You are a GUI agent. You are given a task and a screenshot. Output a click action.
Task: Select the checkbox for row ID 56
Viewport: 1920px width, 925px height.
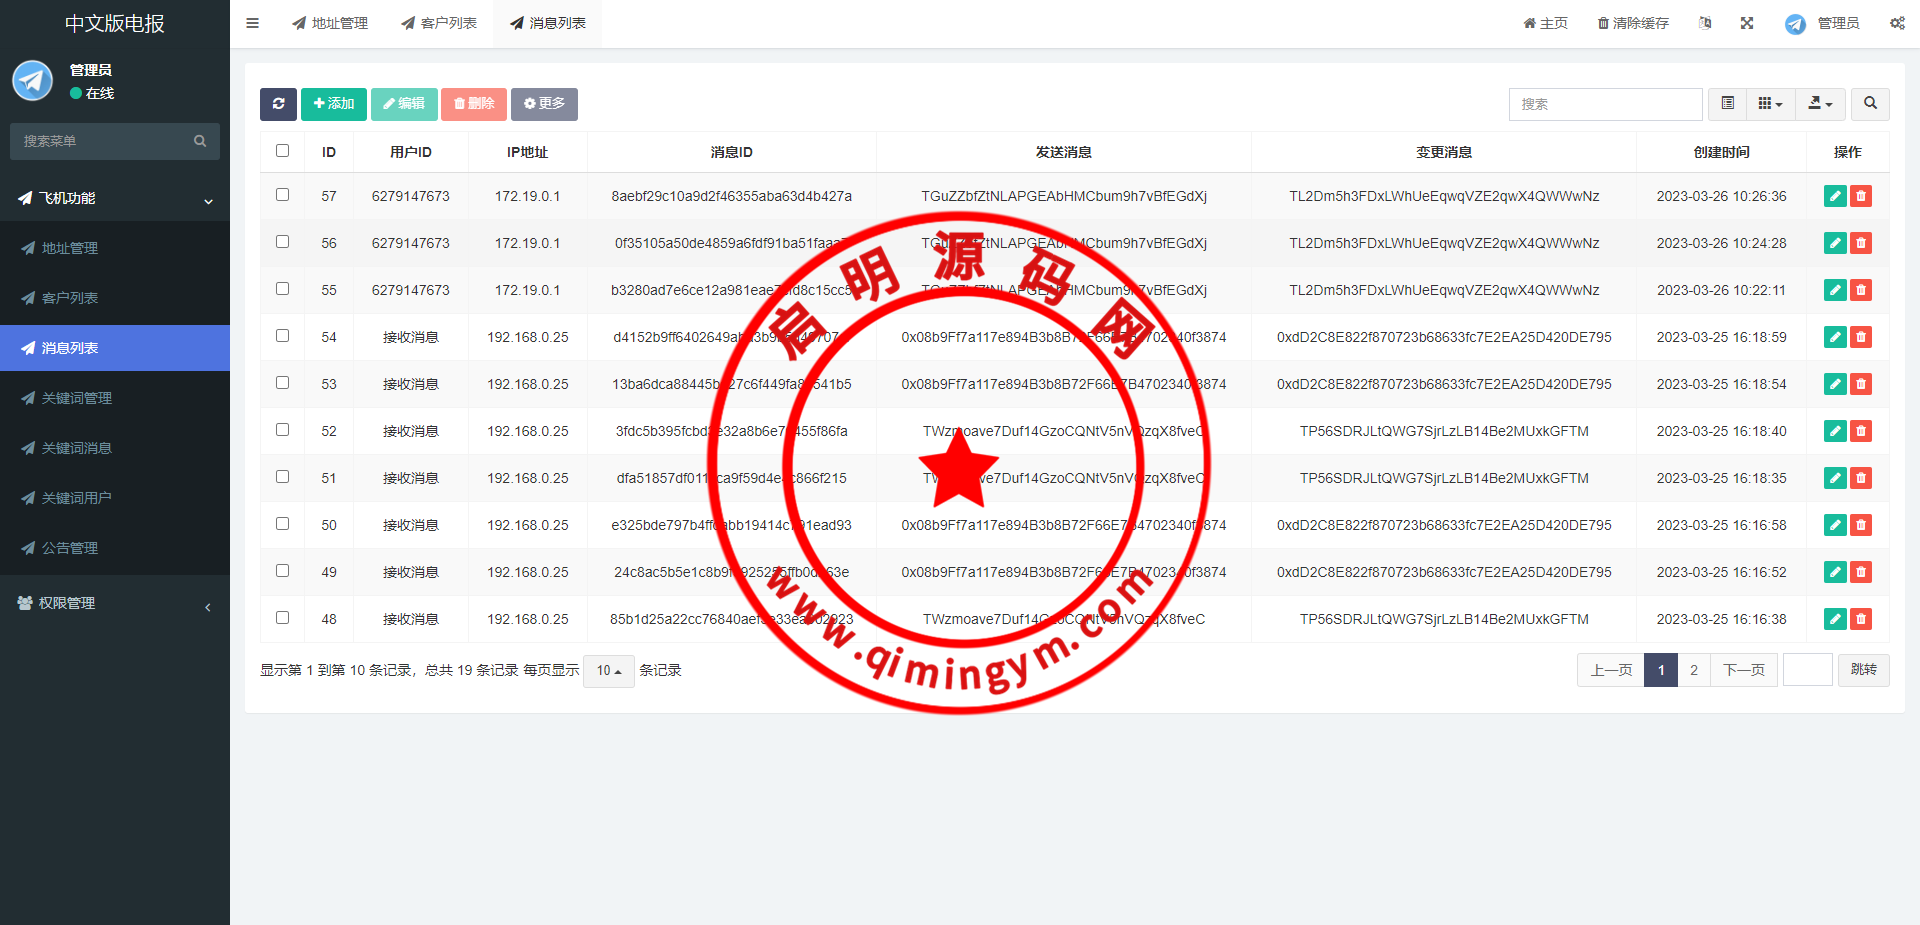(x=282, y=242)
